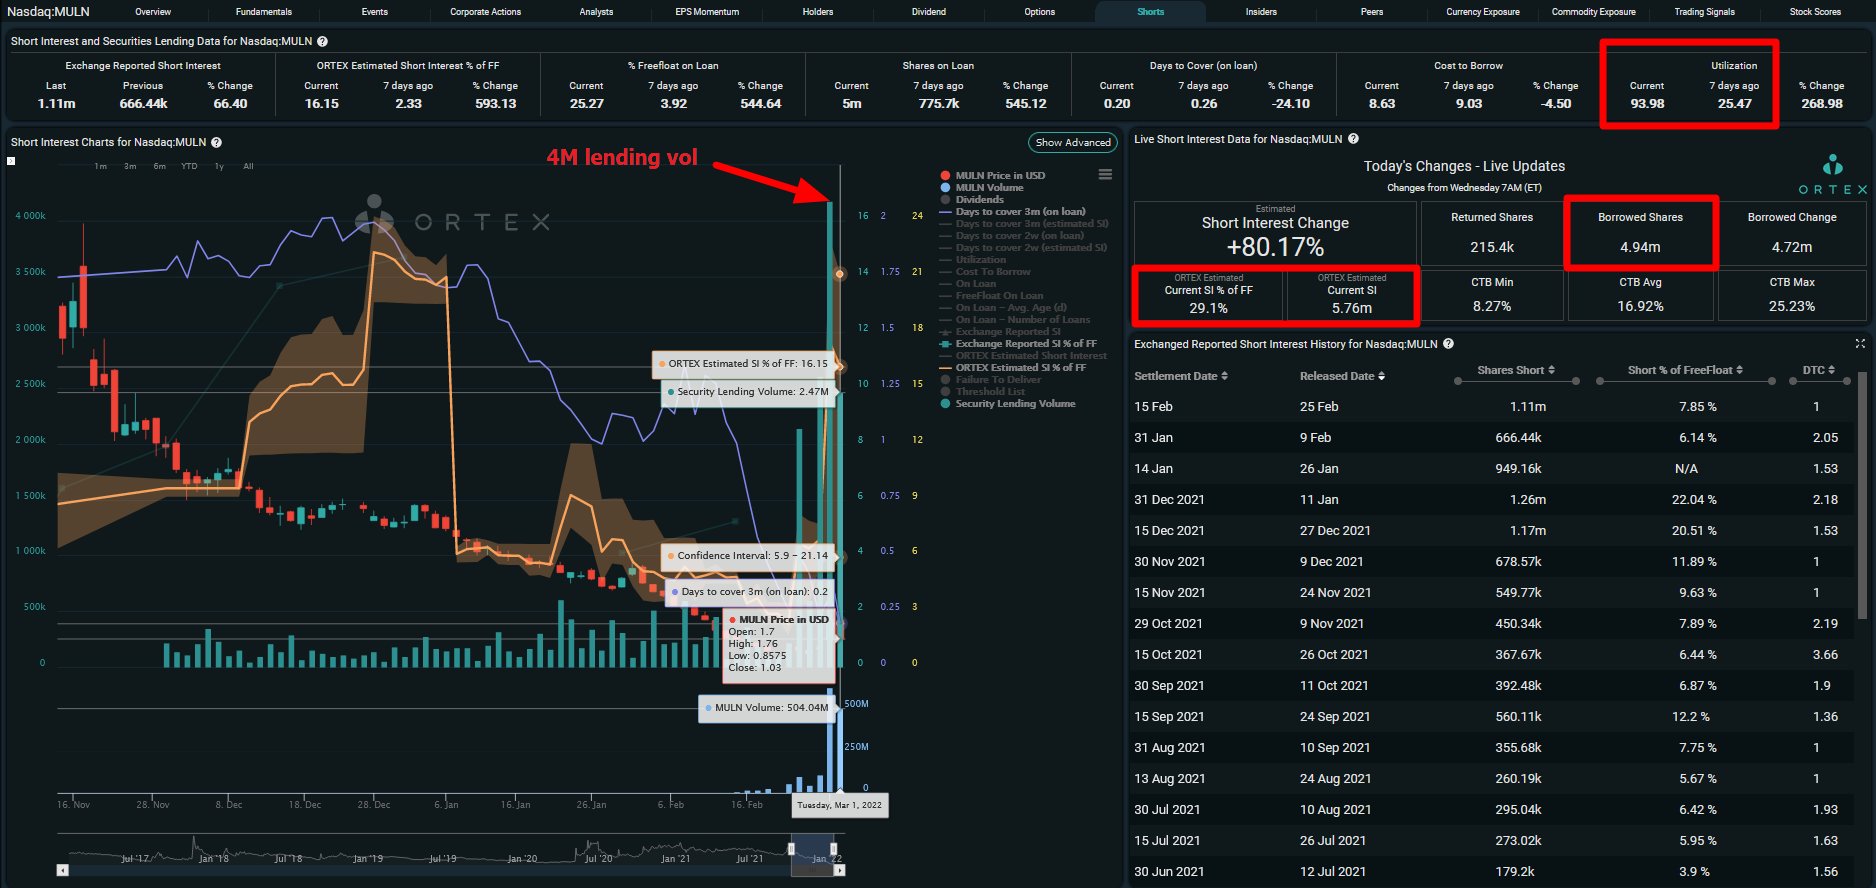Open the EPS Momentum tab
This screenshot has height=888, width=1876.
point(707,12)
